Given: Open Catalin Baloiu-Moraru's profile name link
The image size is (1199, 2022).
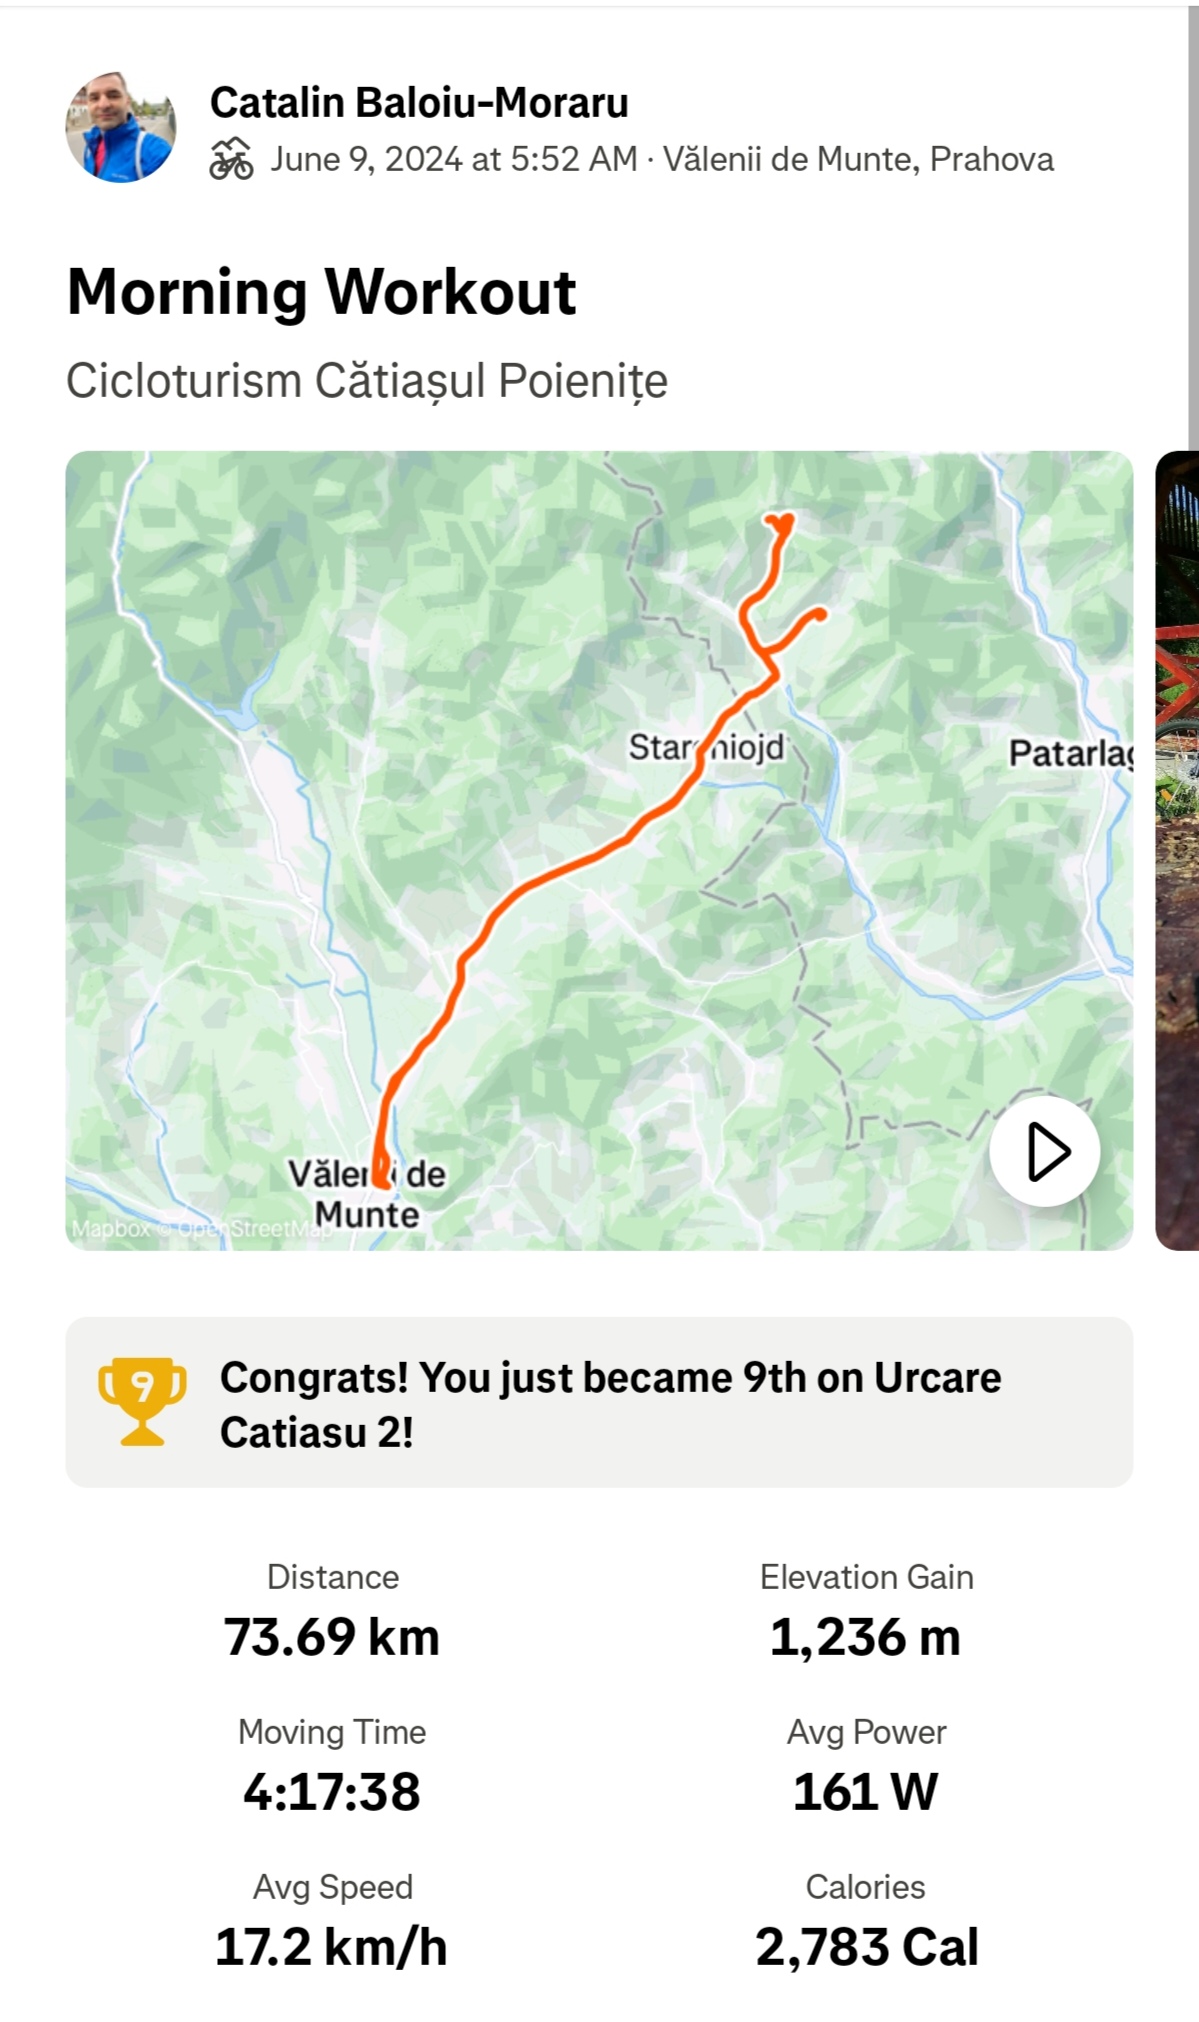Looking at the screenshot, I should coord(419,102).
